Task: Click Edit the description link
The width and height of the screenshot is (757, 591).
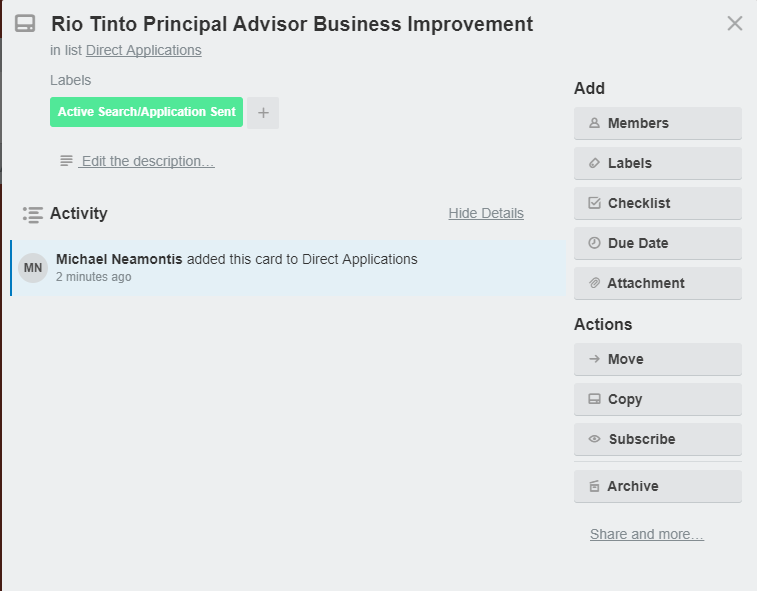Action: pos(147,161)
